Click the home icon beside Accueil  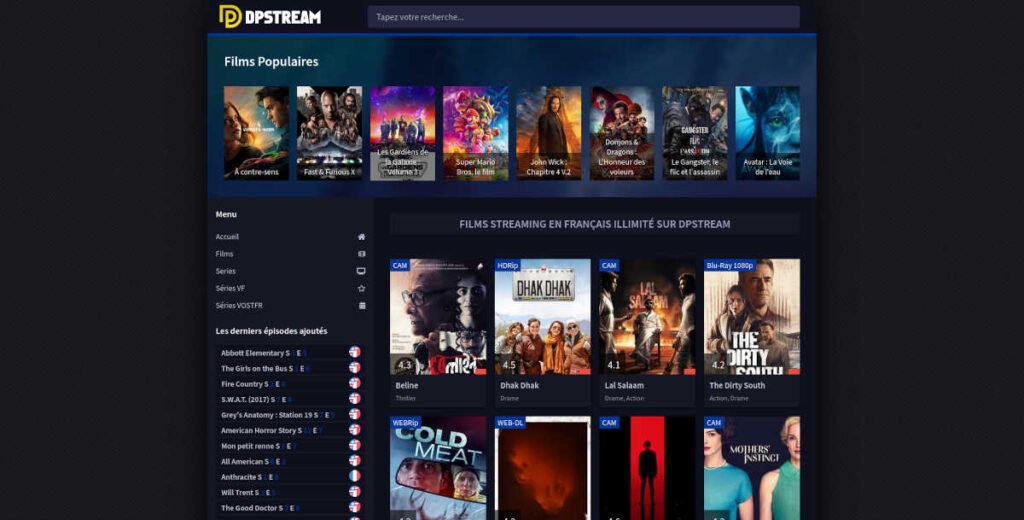361,236
